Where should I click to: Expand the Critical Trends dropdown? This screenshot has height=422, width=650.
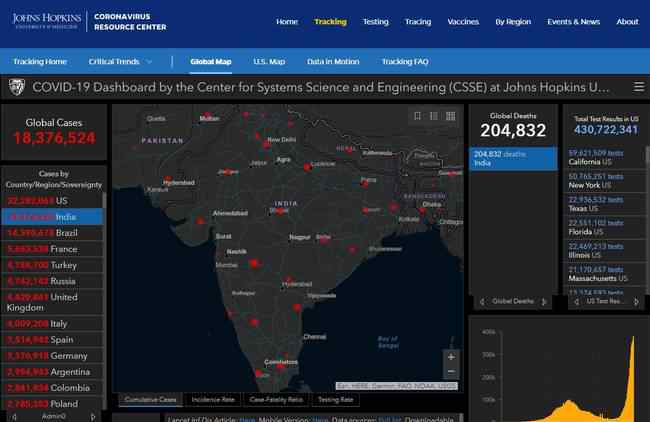pyautogui.click(x=120, y=62)
